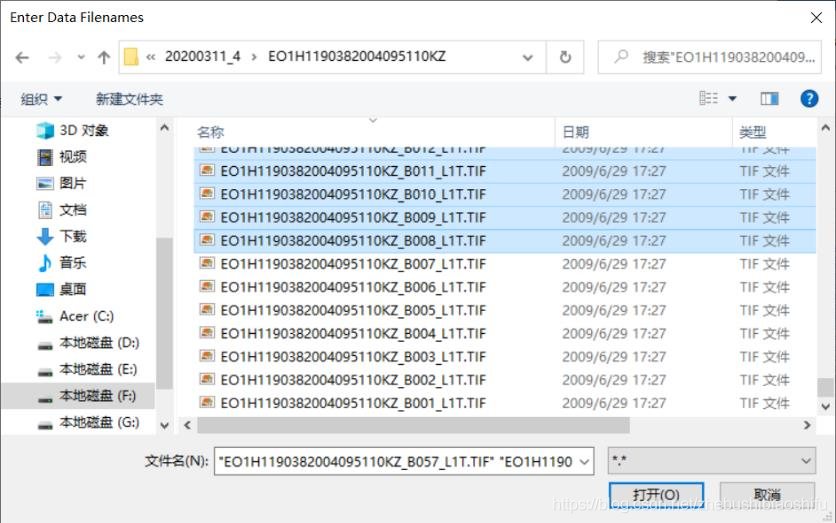
Task: Change the view layout icon
Action: (x=709, y=98)
